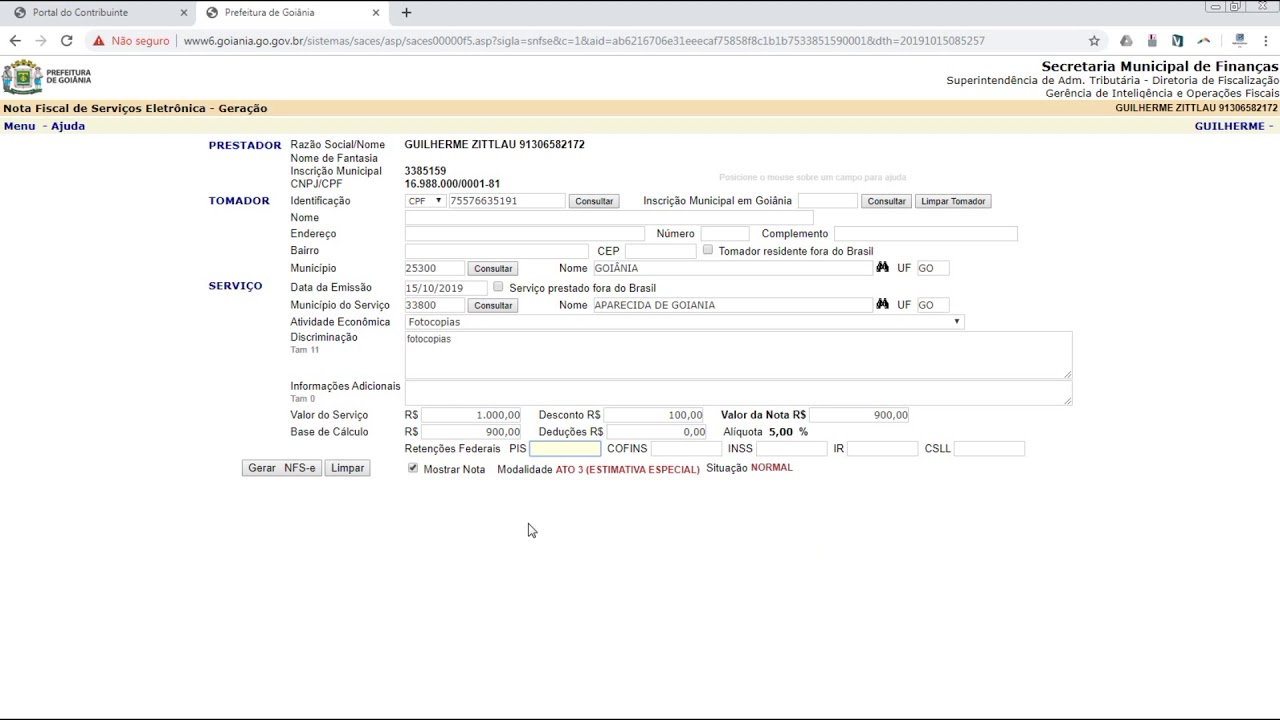
Task: Click the Município do Serviço code 33800
Action: [434, 305]
